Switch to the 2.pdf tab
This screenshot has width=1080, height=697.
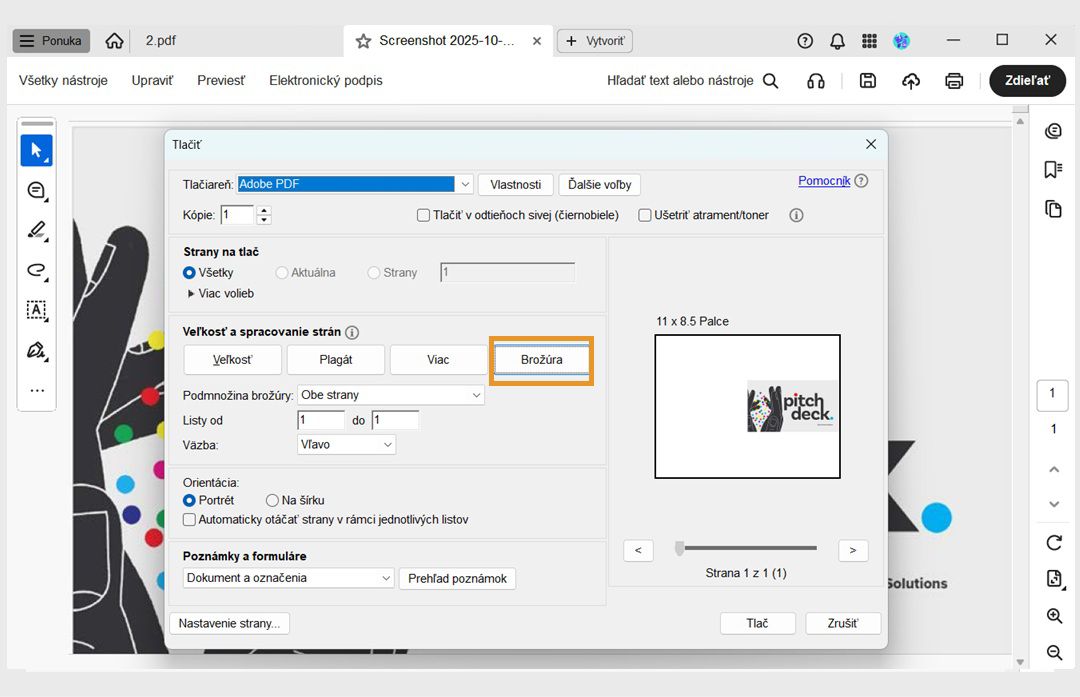tap(160, 41)
